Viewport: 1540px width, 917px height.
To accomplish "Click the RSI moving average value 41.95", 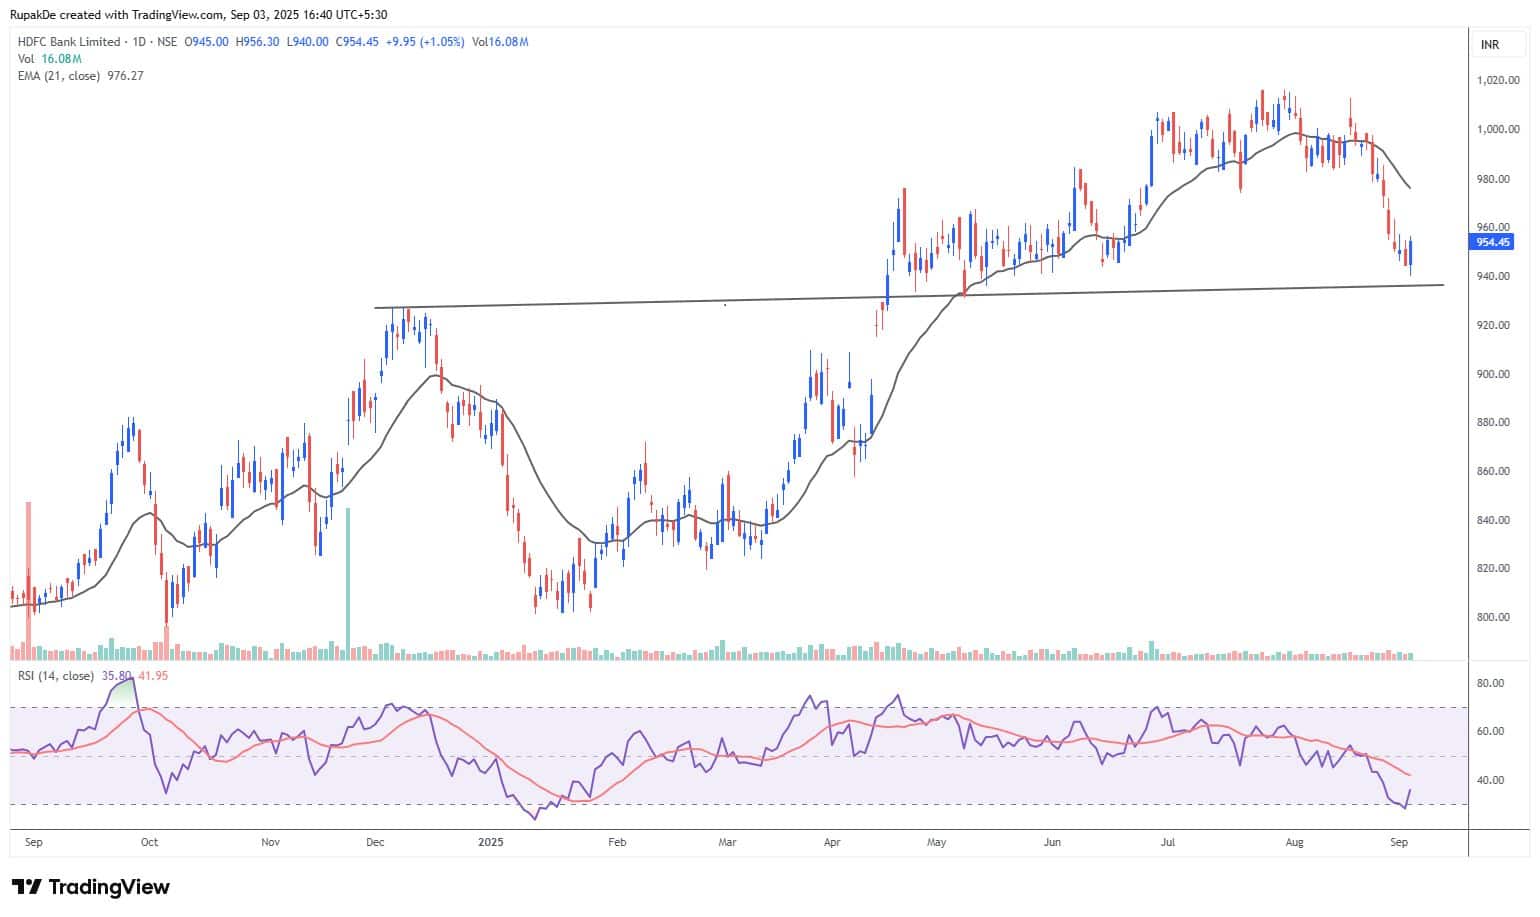I will [153, 676].
